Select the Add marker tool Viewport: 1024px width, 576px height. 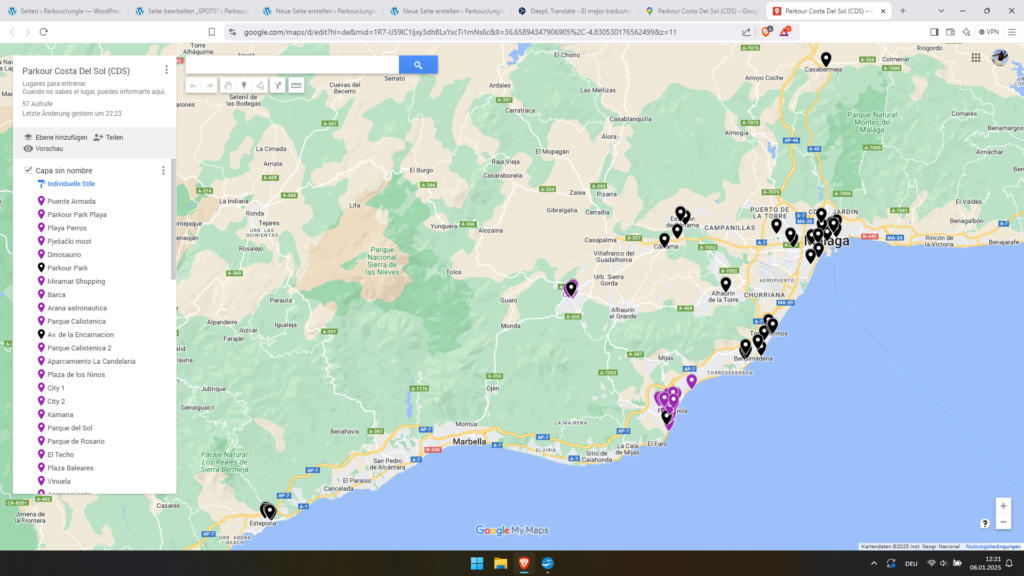tap(243, 86)
